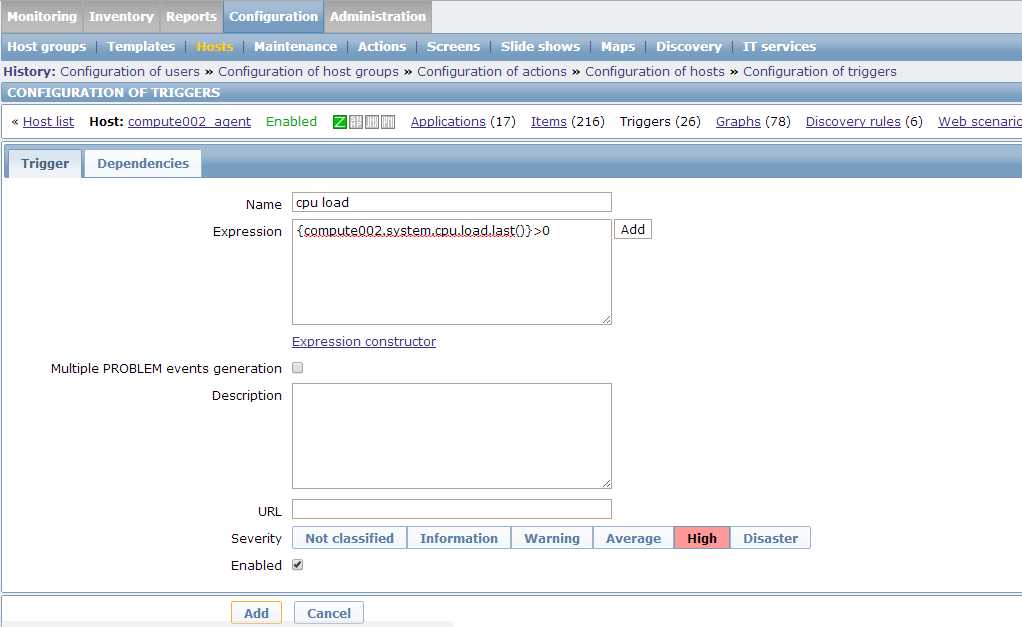
Task: Click history link Configuration of actions
Action: 492,72
